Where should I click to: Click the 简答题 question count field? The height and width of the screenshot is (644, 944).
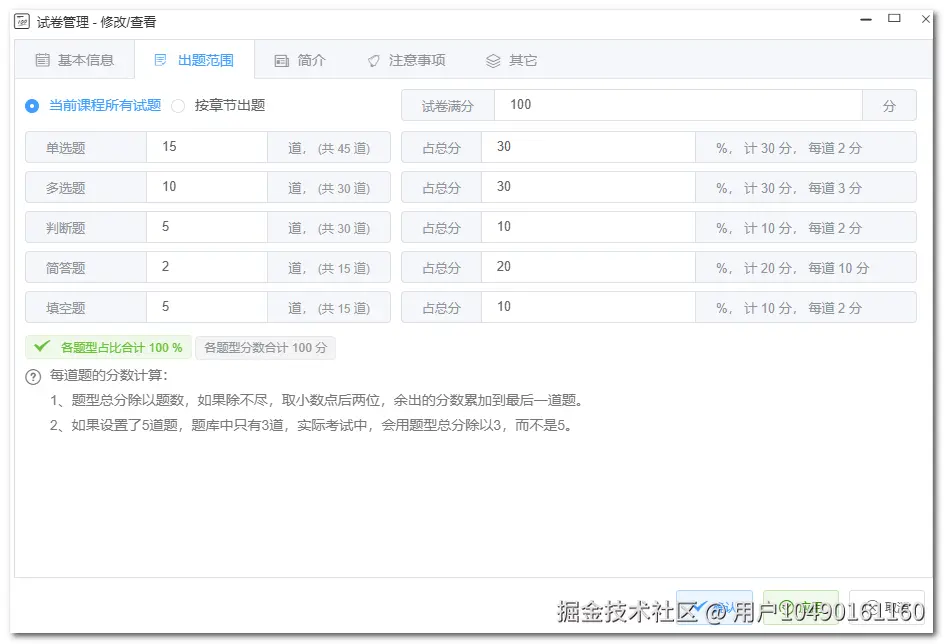(206, 267)
